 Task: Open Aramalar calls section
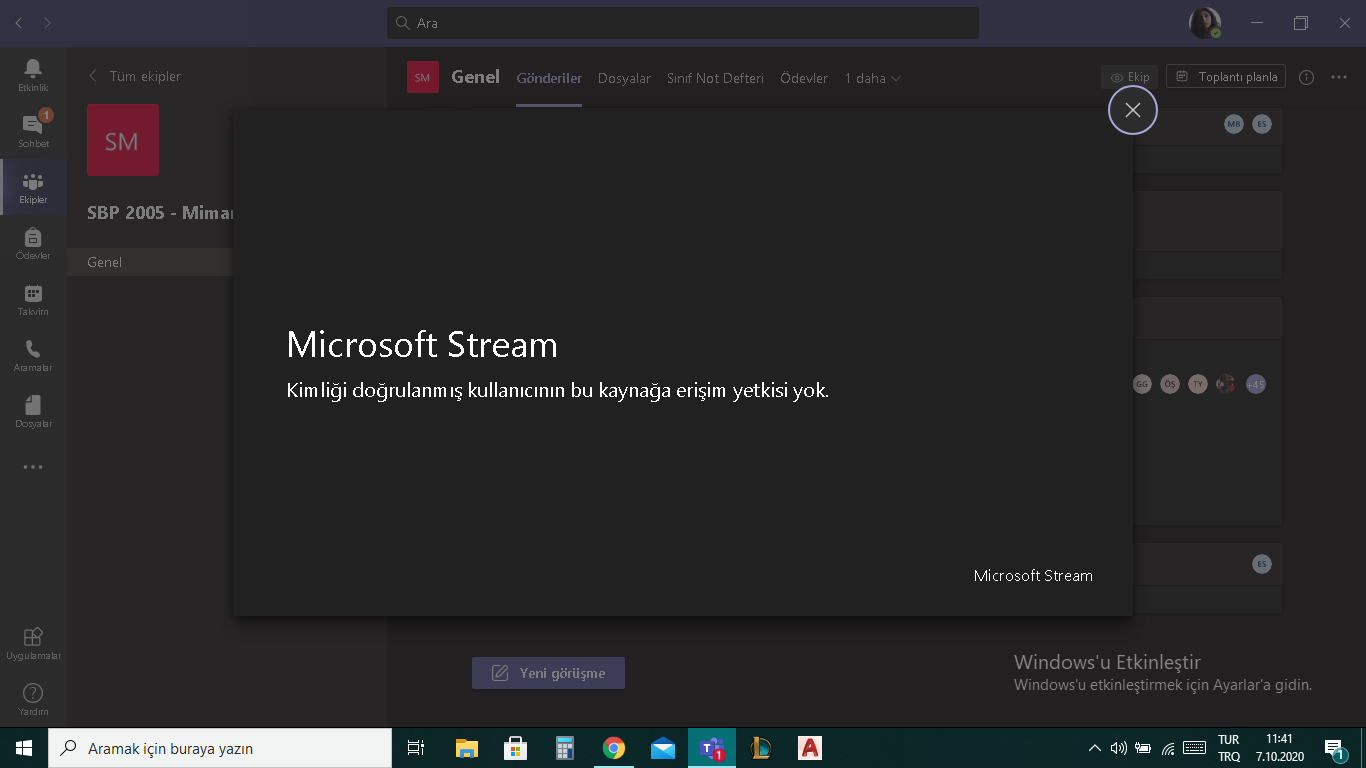[33, 355]
